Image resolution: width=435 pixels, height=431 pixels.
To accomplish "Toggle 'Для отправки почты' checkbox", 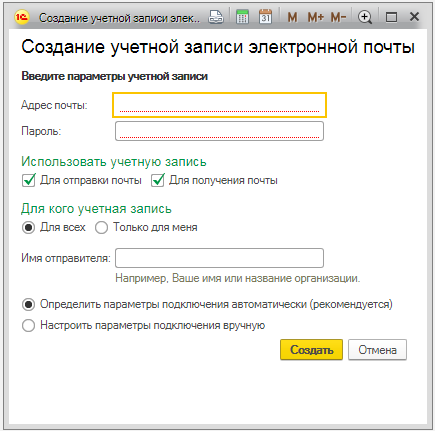I will pos(29,180).
